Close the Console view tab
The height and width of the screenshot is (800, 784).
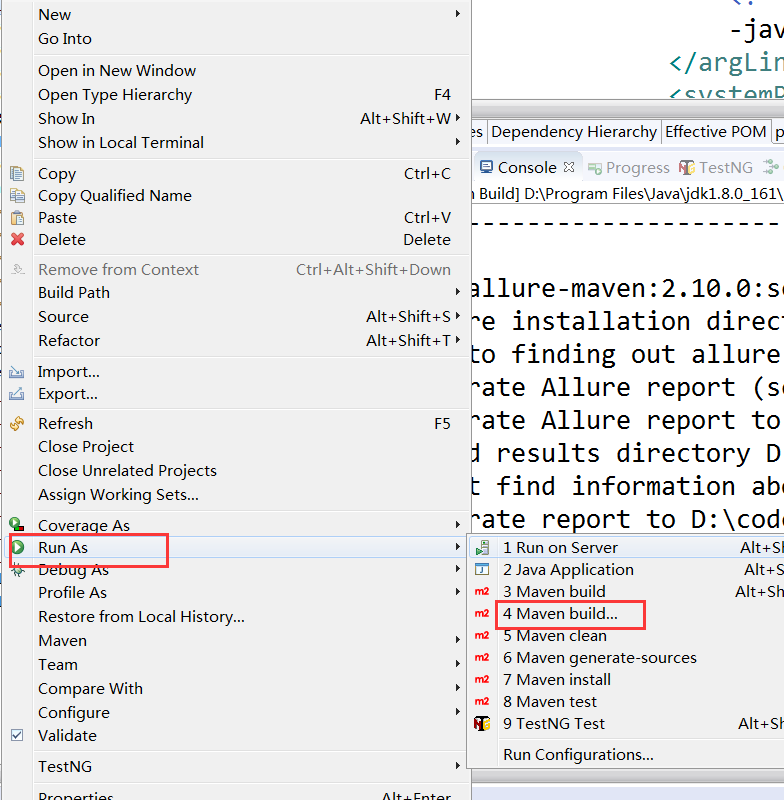pyautogui.click(x=569, y=167)
